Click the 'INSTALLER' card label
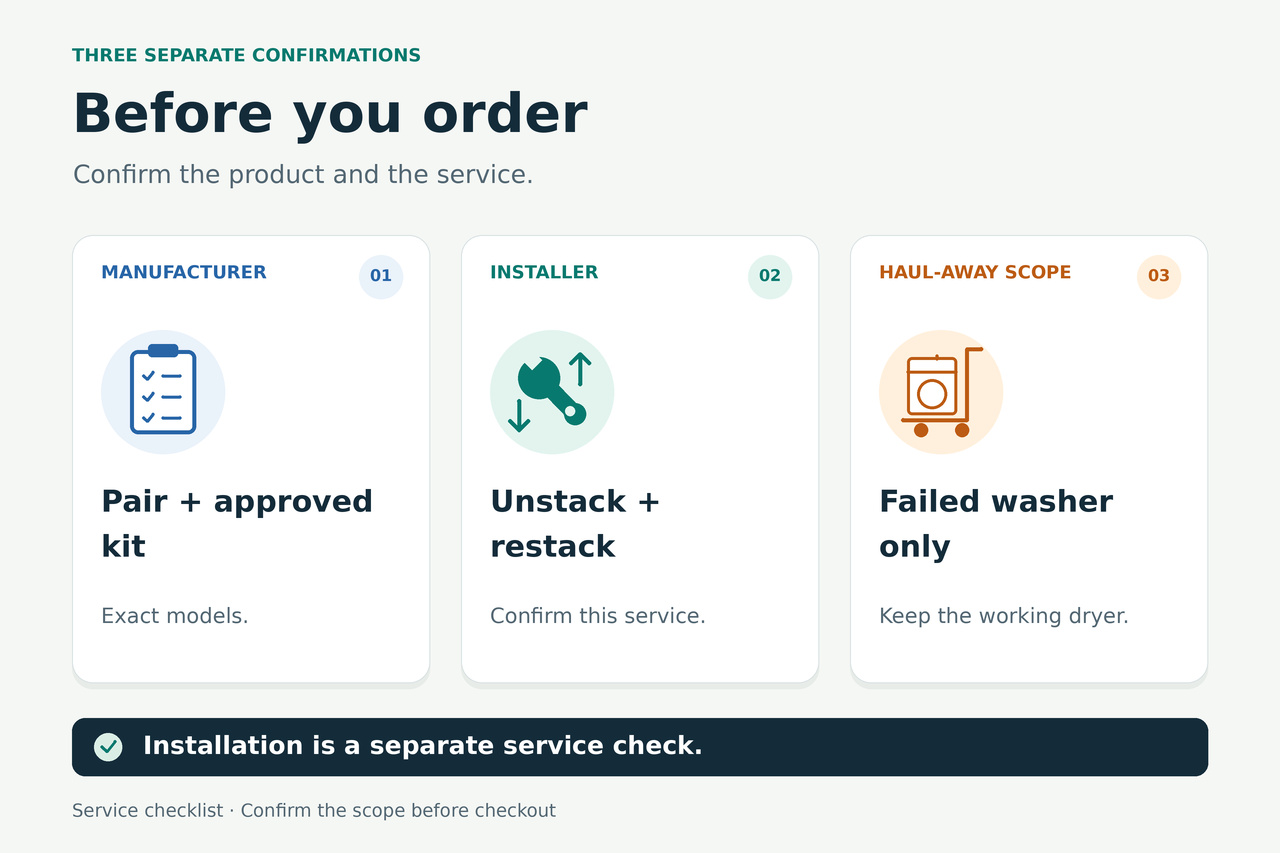 [x=544, y=272]
